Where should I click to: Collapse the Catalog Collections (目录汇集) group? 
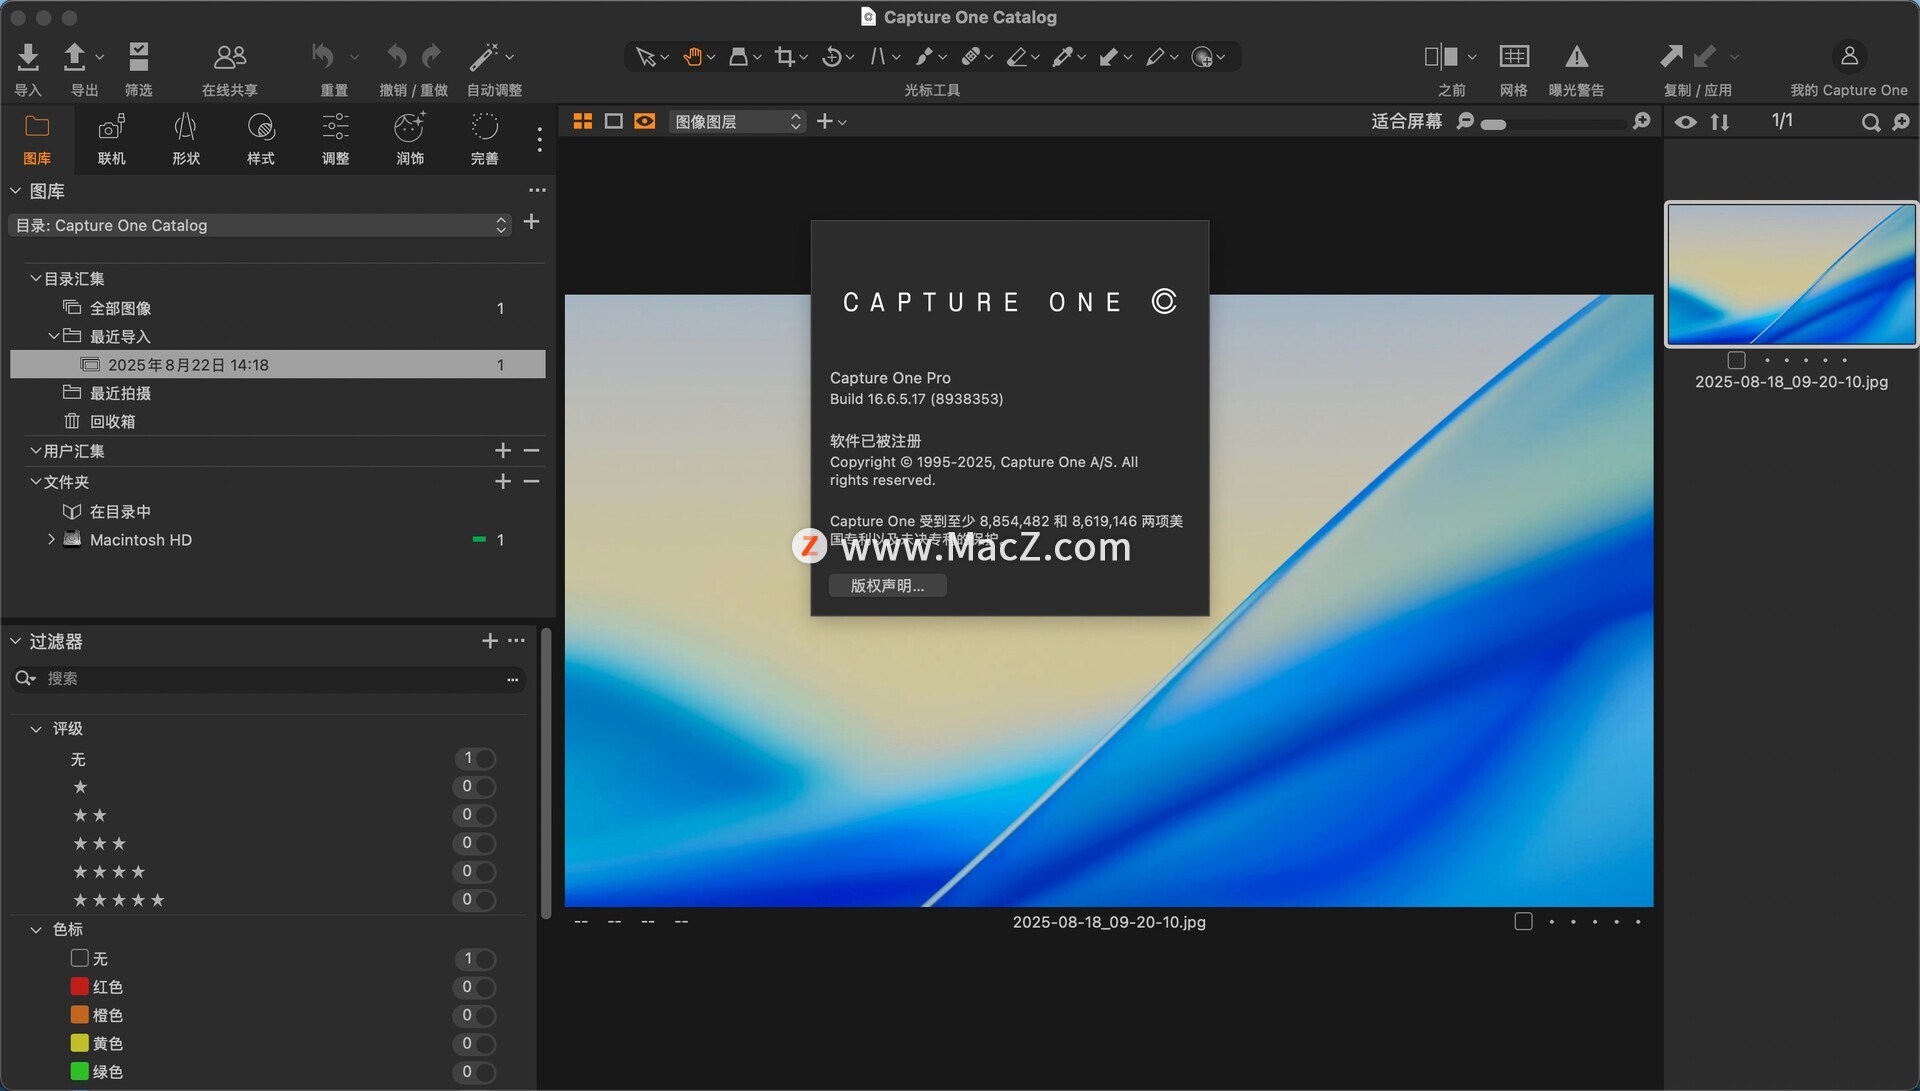(35, 278)
